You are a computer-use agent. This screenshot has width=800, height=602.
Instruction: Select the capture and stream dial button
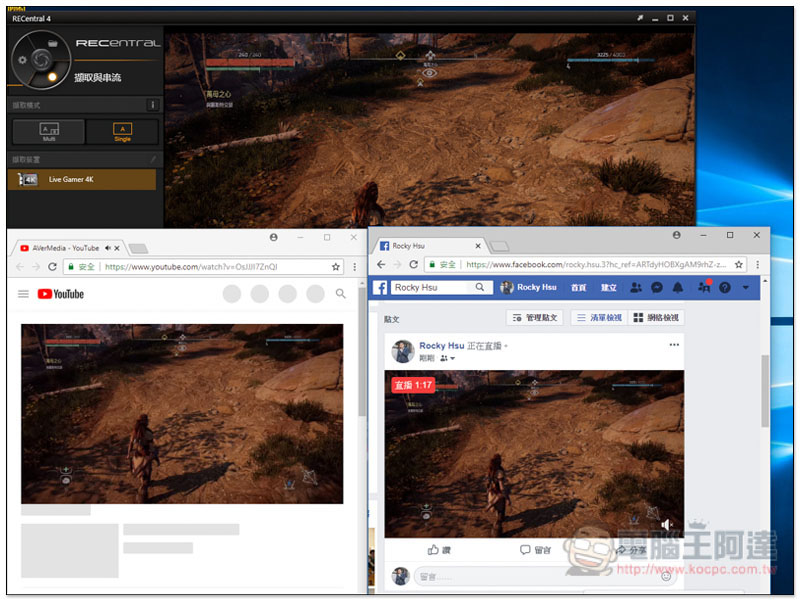(52, 77)
